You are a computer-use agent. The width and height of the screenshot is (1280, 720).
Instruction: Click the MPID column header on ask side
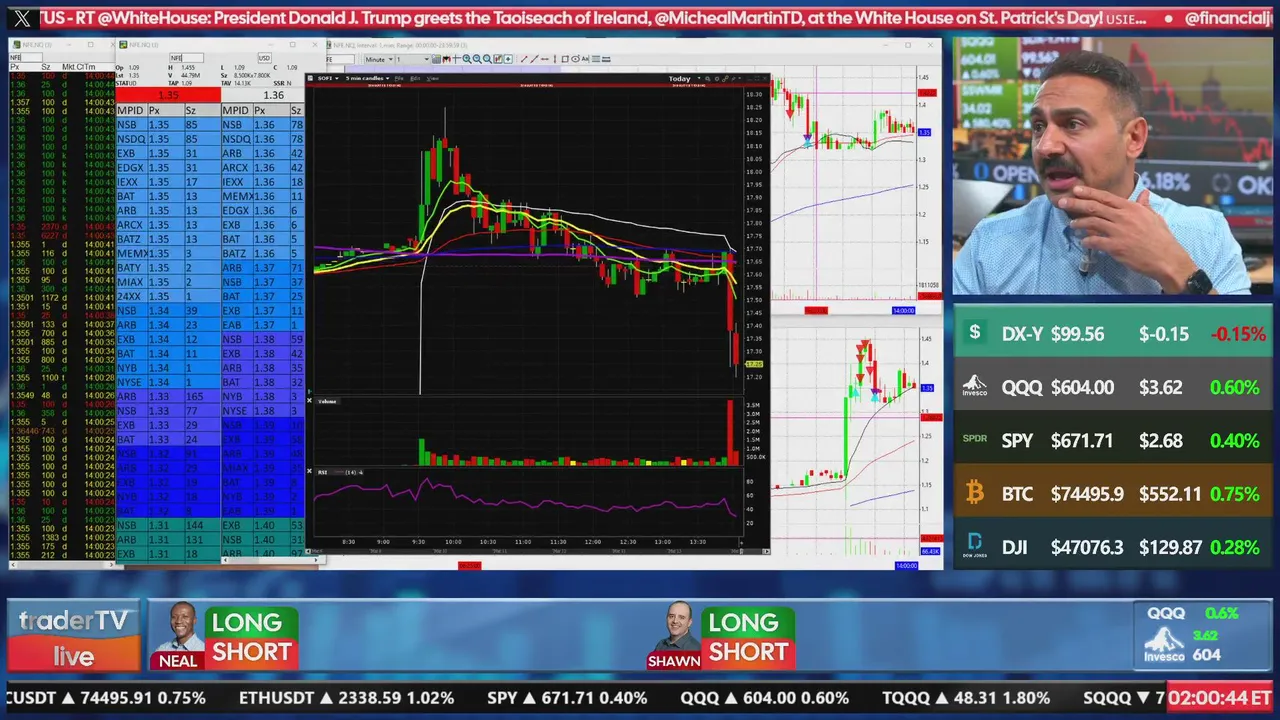236,110
